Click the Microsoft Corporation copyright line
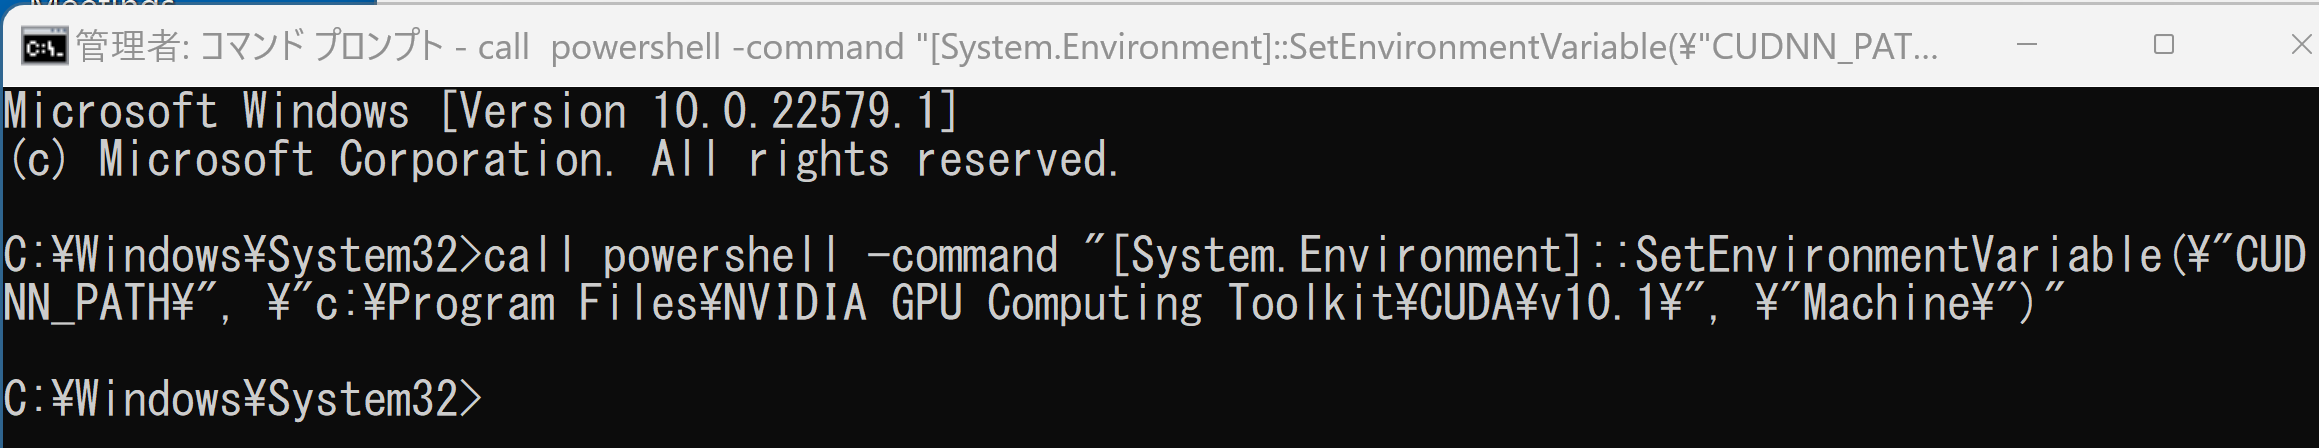2319x448 pixels. pos(562,160)
